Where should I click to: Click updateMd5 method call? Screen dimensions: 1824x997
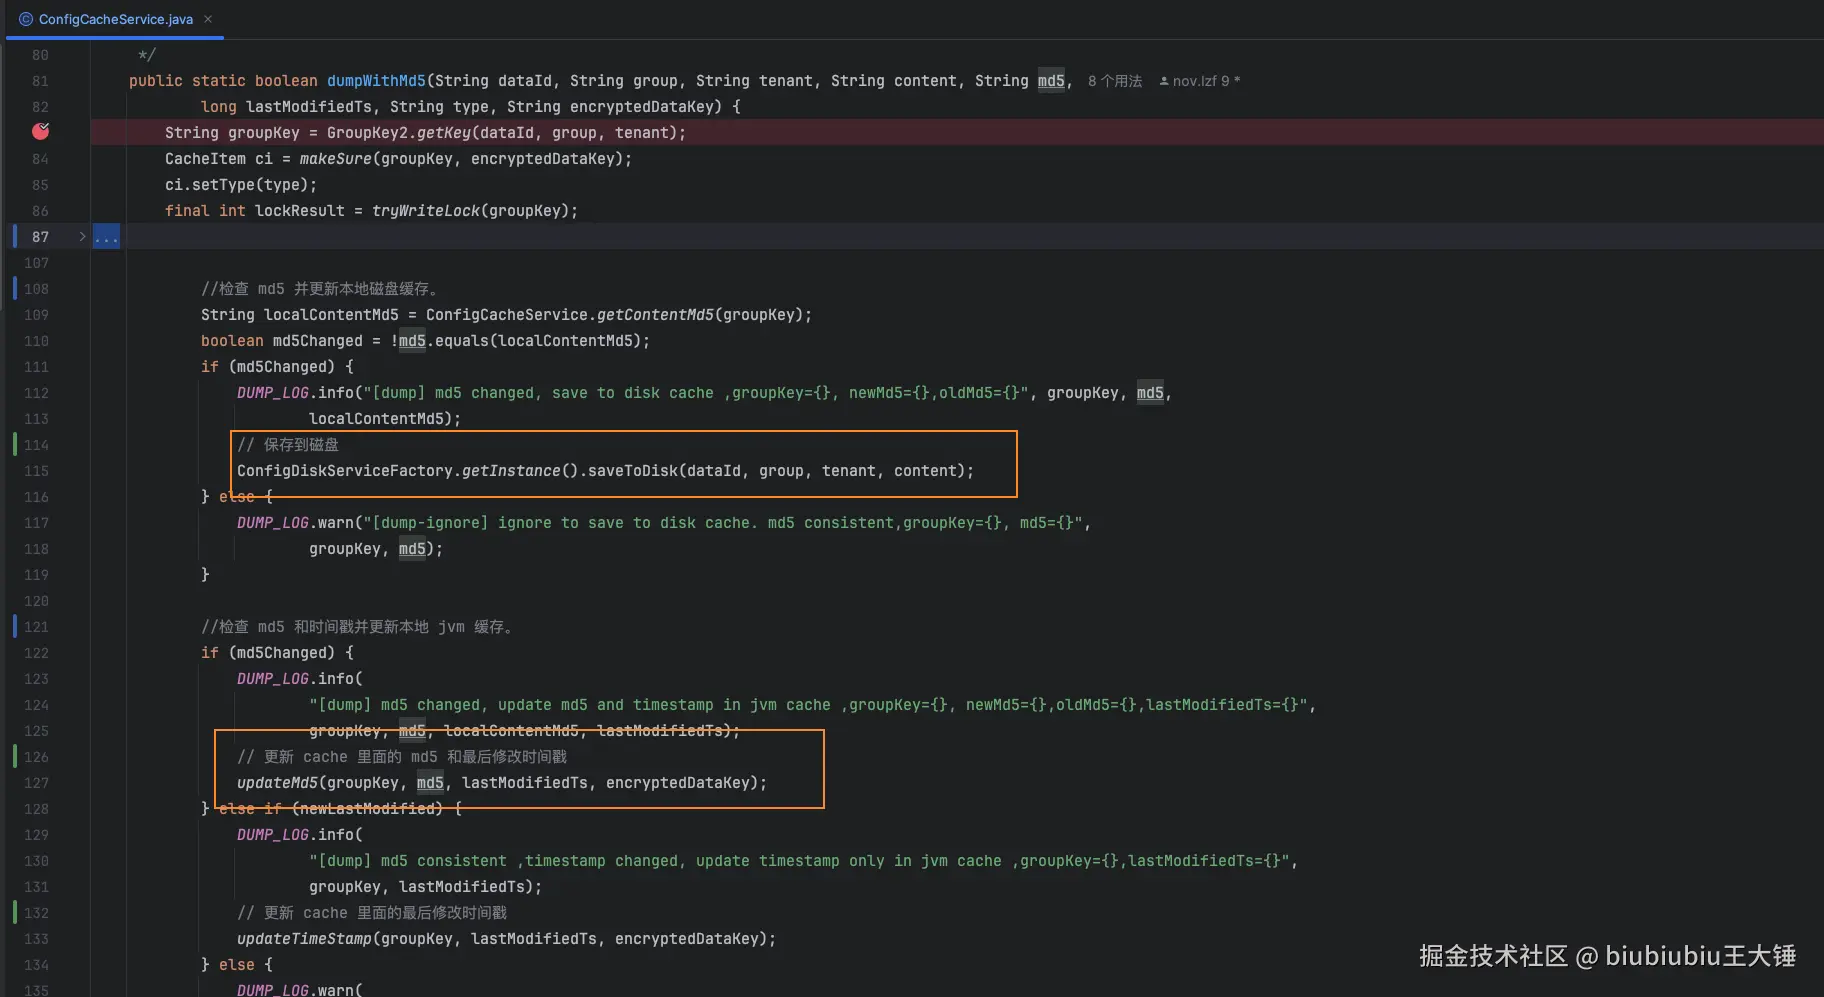277,783
